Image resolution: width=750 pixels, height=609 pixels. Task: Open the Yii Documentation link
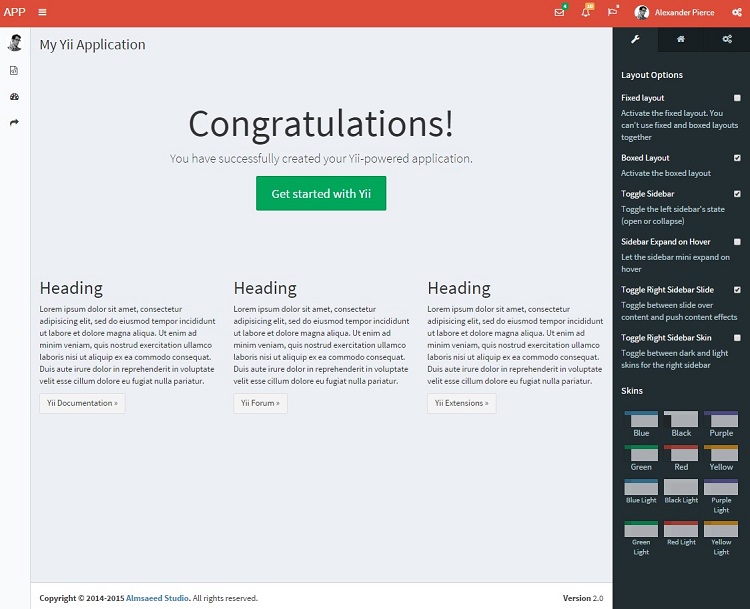point(82,403)
